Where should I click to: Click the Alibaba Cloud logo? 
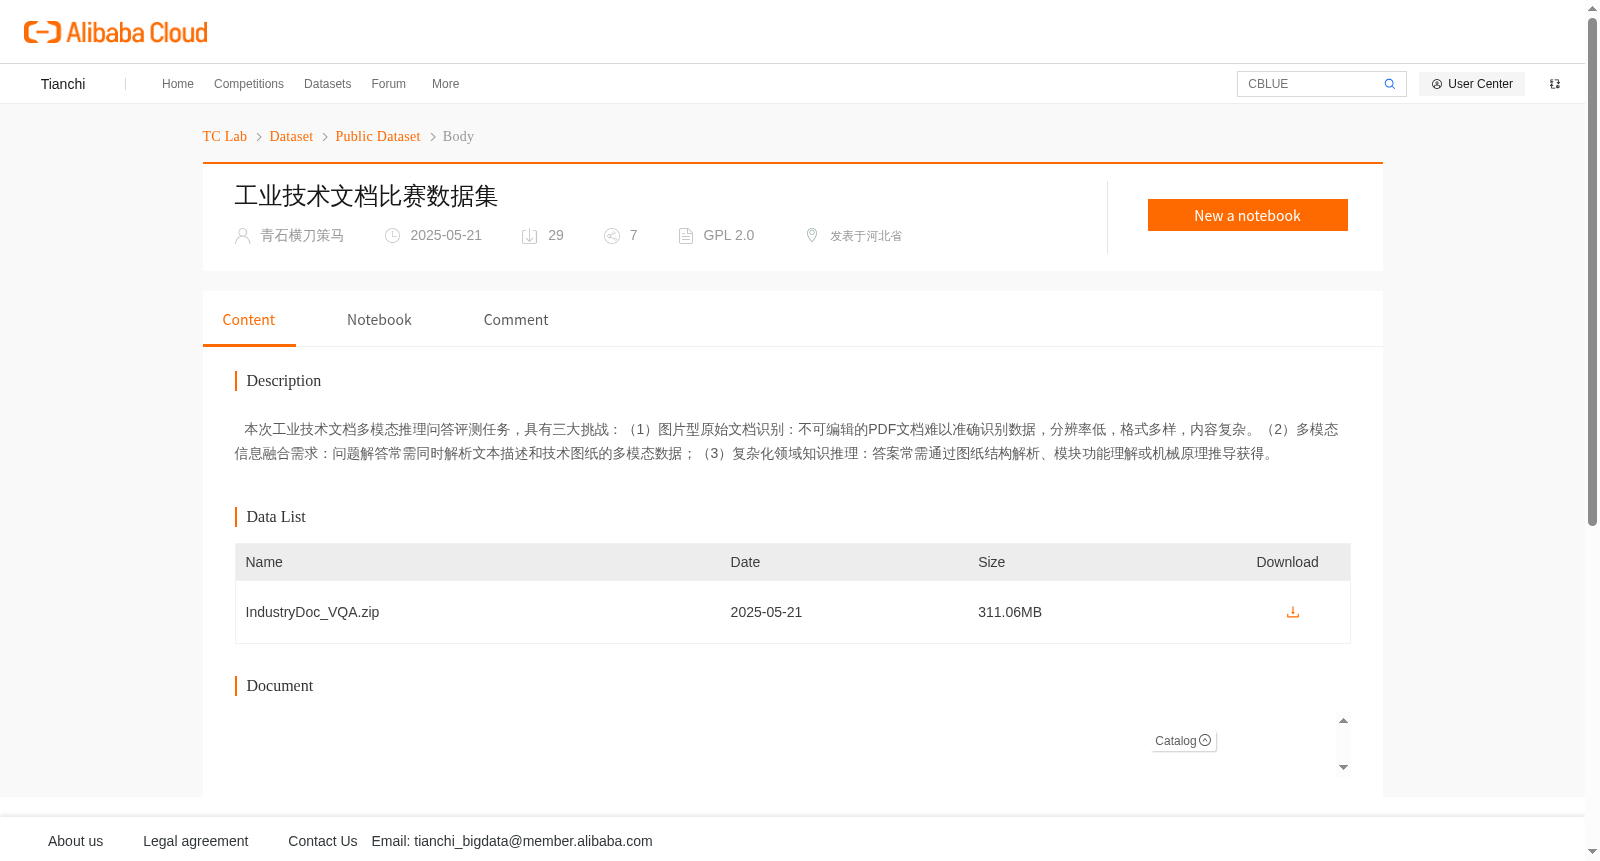pyautogui.click(x=116, y=32)
